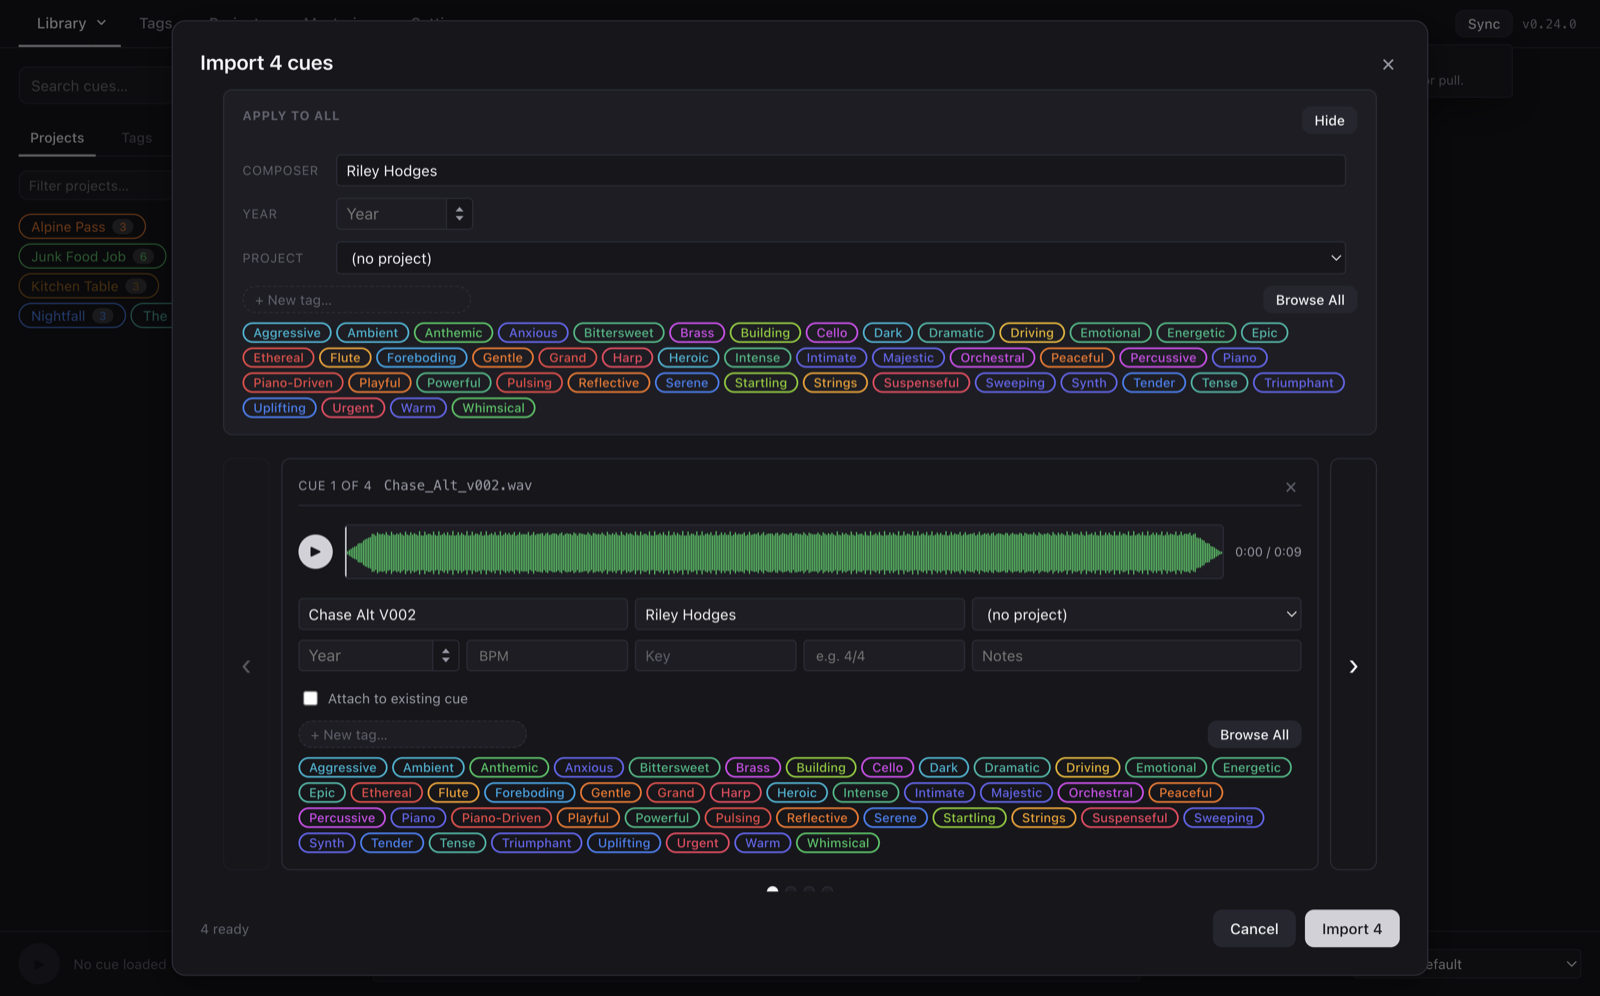The height and width of the screenshot is (996, 1600).
Task: Jump to second cue page dot
Action: pos(791,890)
